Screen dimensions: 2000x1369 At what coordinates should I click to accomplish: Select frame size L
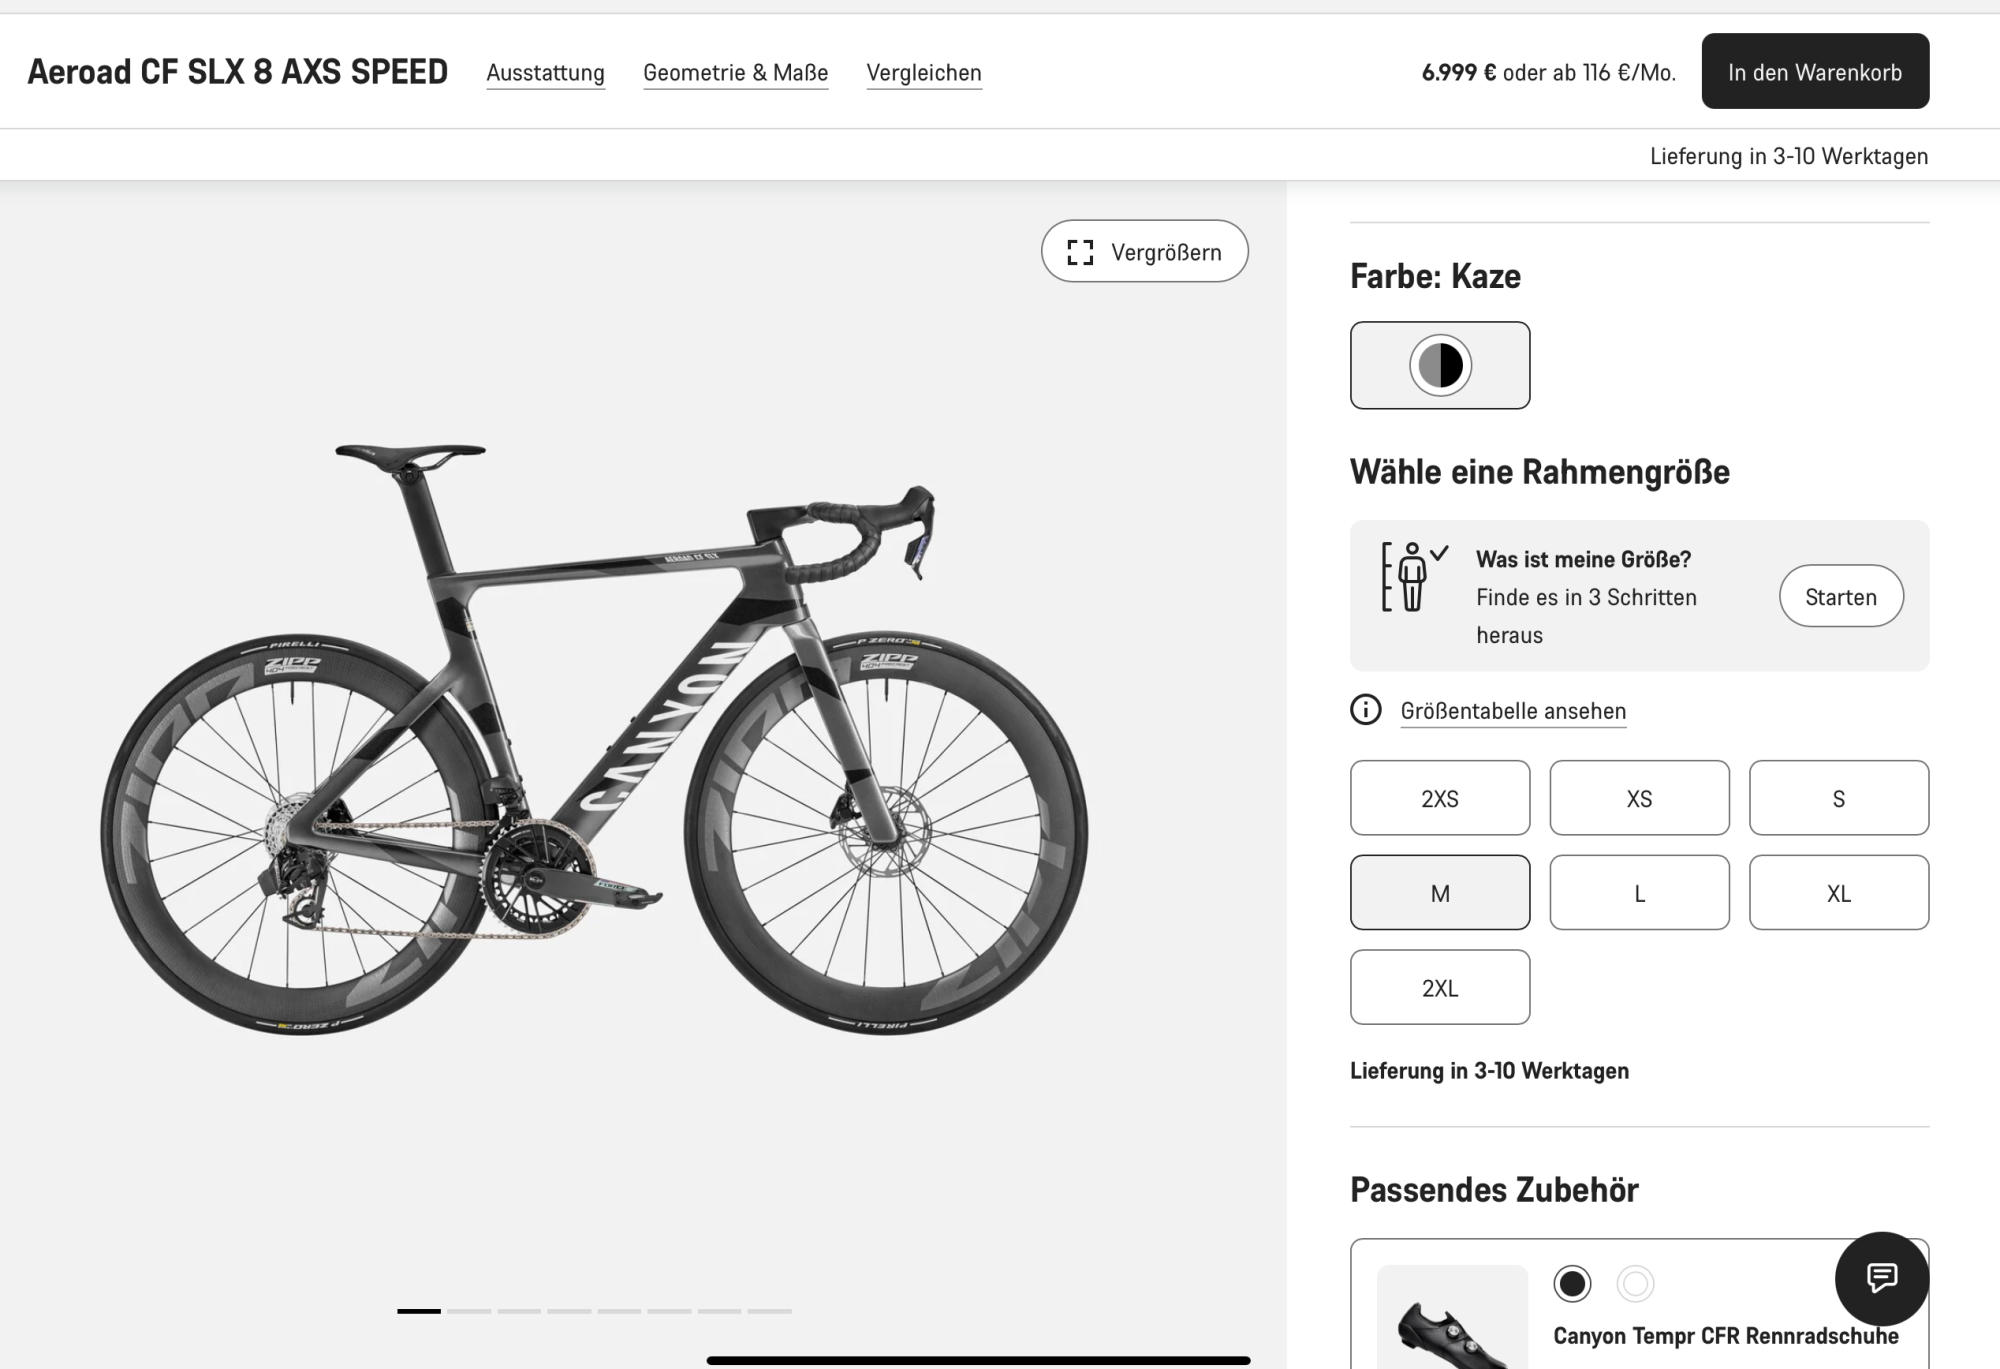tap(1639, 893)
